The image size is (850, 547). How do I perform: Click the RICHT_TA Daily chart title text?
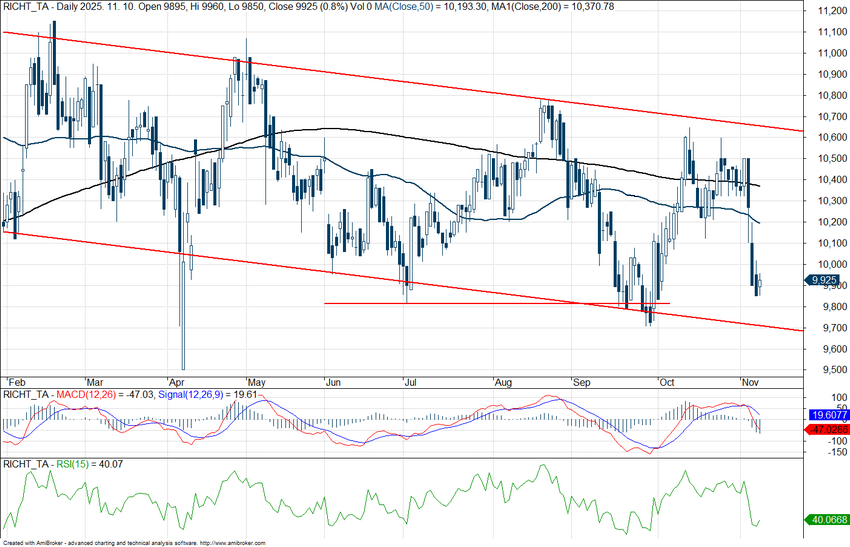(x=60, y=6)
